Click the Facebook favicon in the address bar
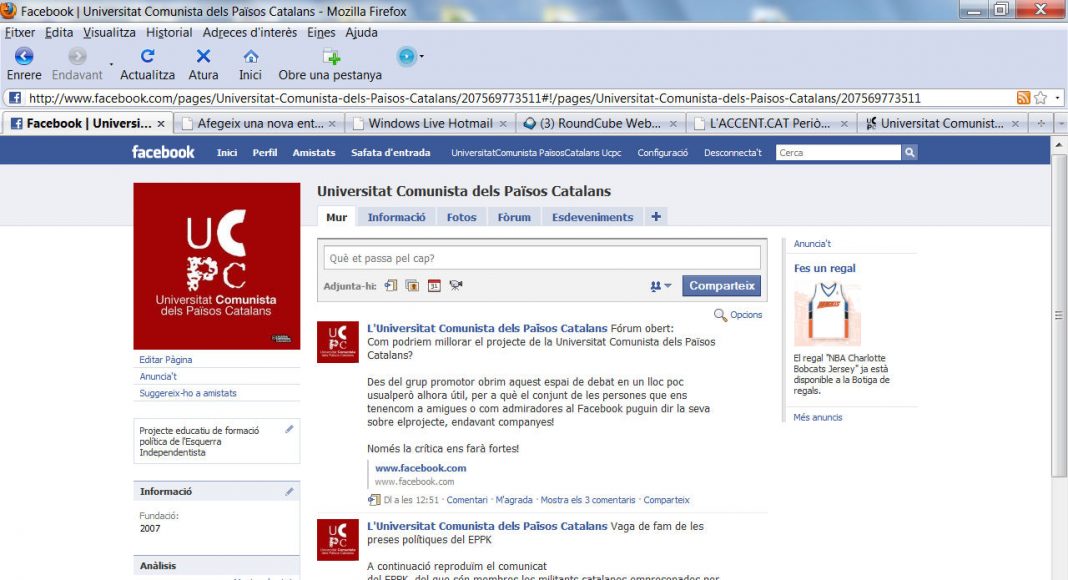Screen dimensions: 1068x580 15,98
